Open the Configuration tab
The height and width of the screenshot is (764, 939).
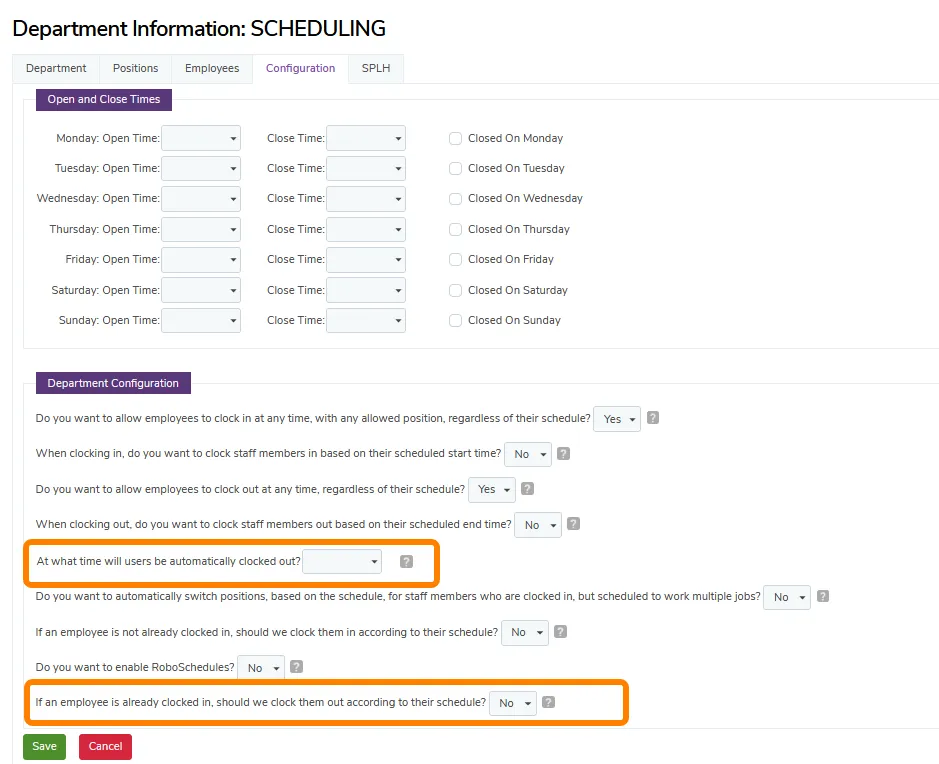click(x=301, y=68)
